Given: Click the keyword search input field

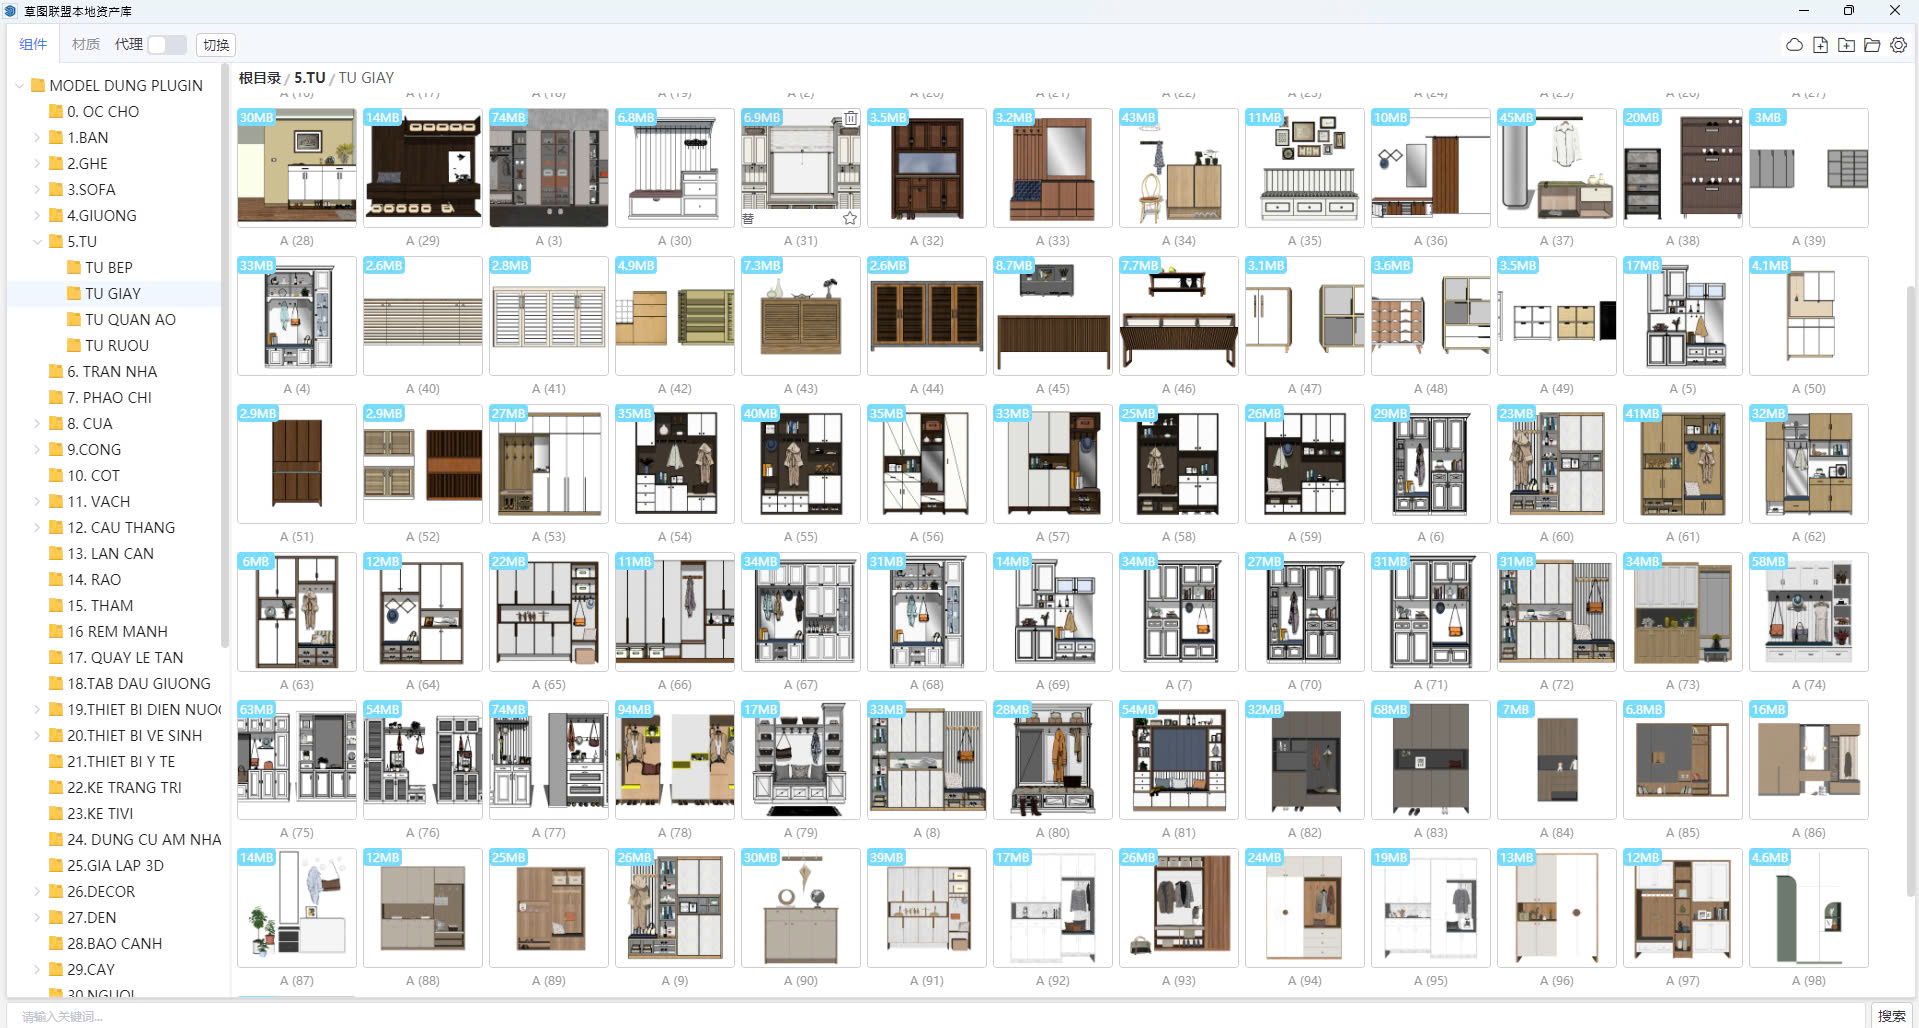Looking at the screenshot, I should click(930, 1016).
